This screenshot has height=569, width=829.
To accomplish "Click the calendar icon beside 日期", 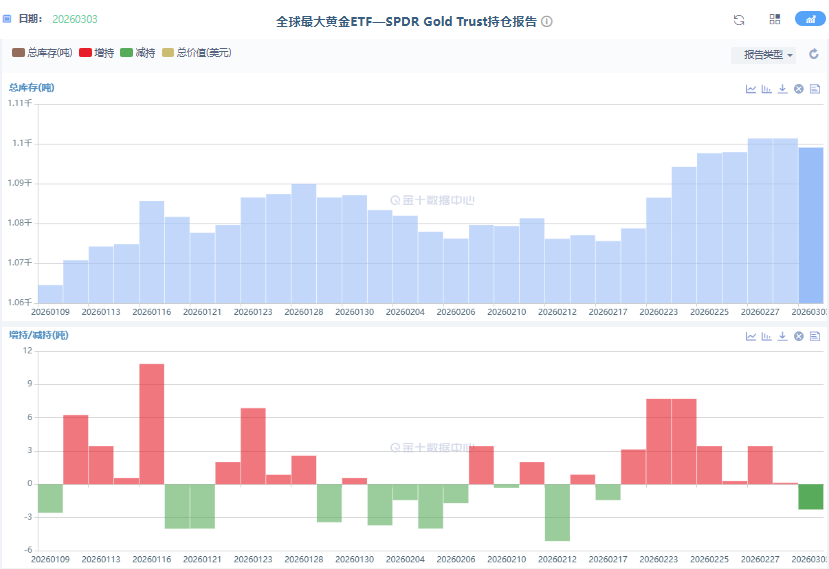I will [x=7, y=19].
